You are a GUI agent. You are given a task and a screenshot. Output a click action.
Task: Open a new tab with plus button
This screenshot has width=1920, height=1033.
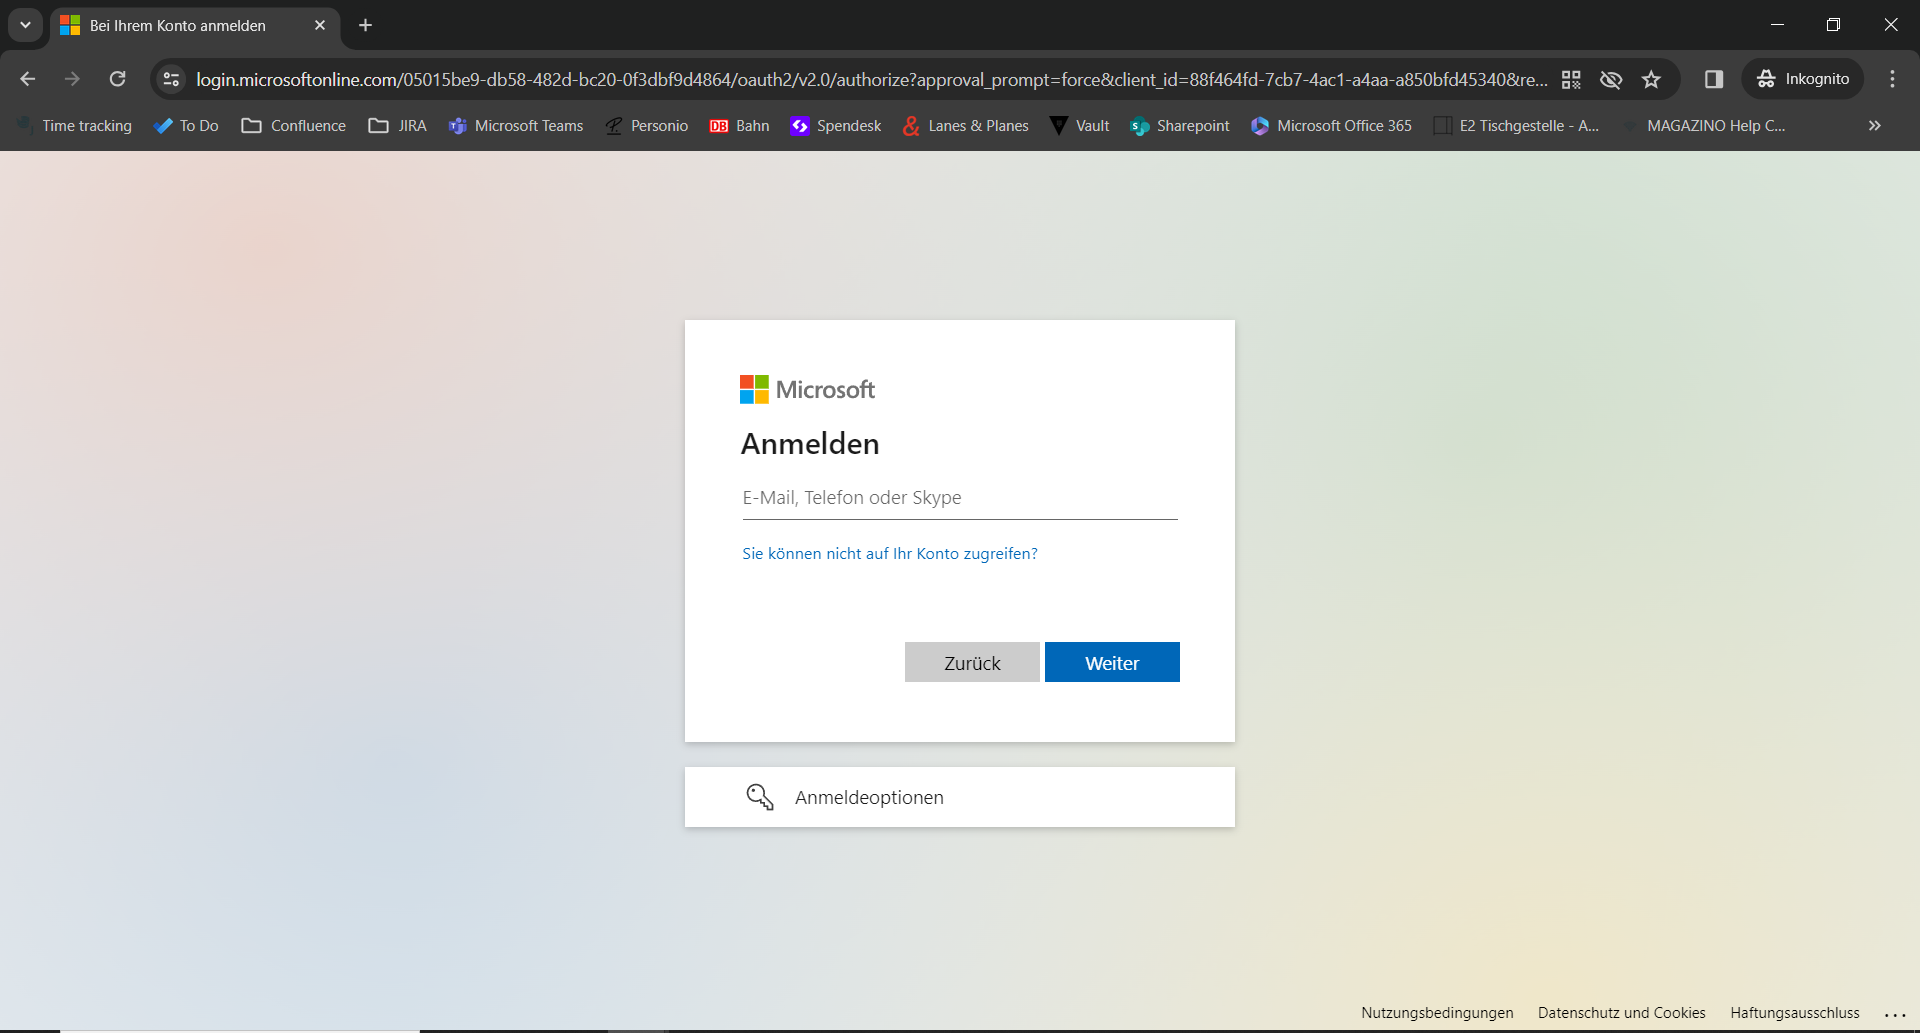tap(366, 25)
